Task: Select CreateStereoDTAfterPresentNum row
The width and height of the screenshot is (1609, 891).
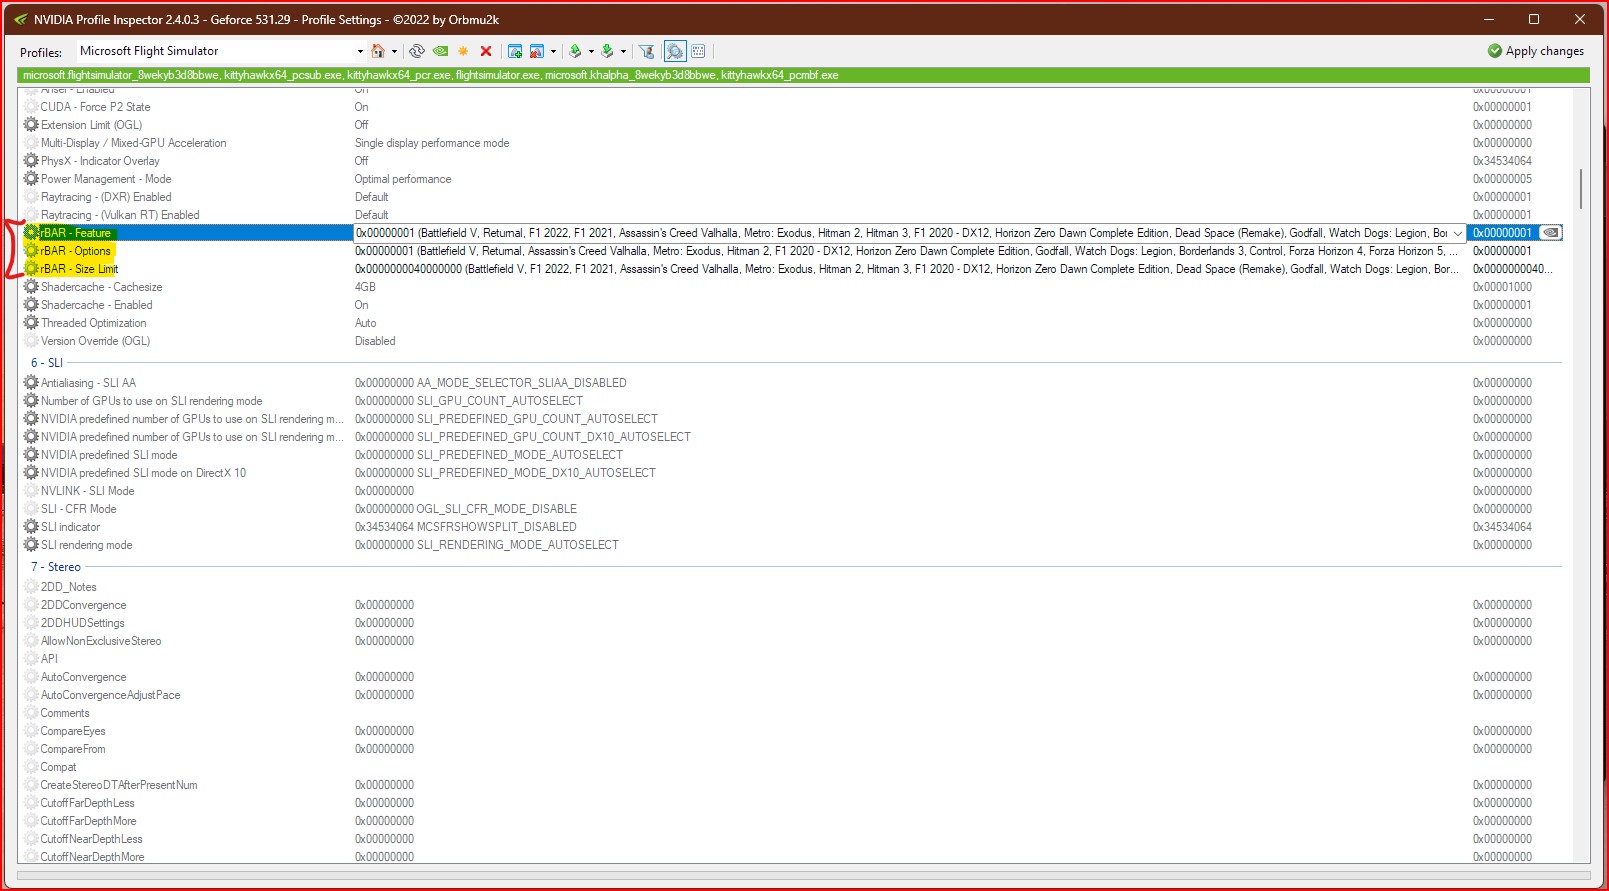Action: pos(793,785)
